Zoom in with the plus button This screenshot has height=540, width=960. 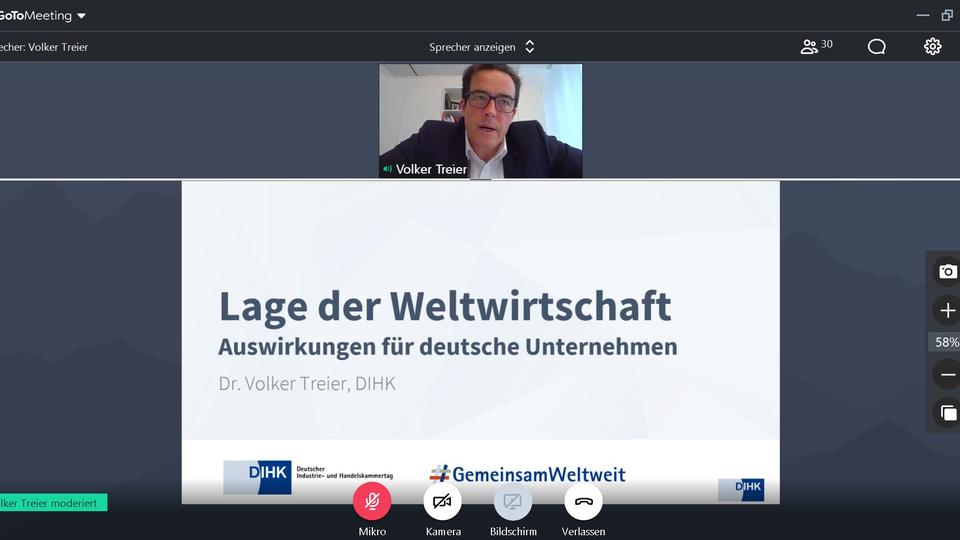[x=947, y=310]
